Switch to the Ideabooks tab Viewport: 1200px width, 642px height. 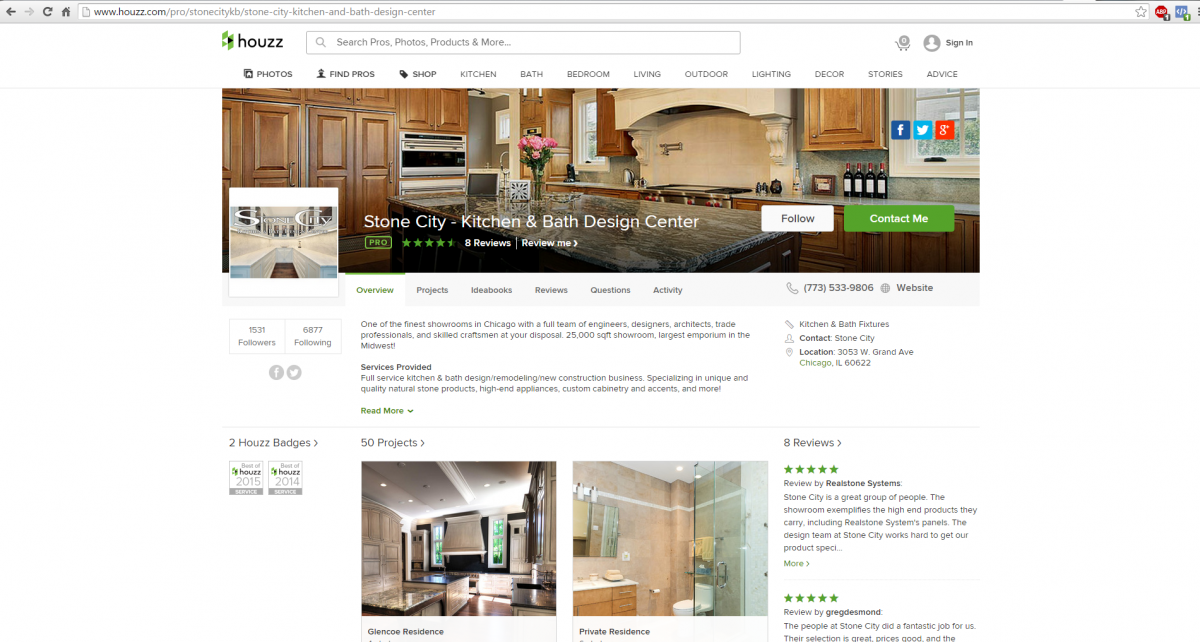[491, 290]
